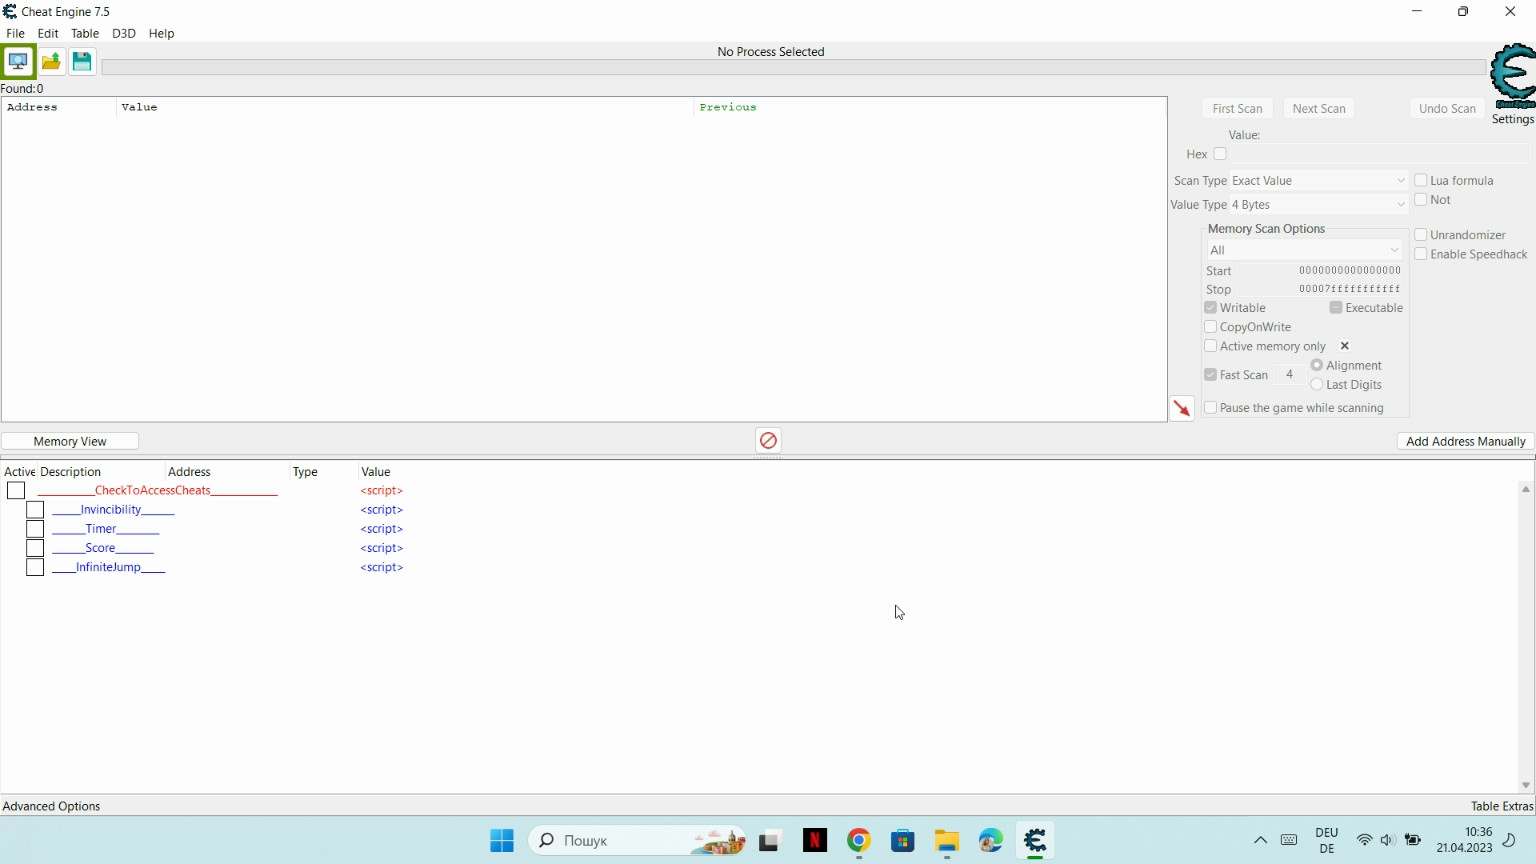
Task: Expand the memory region dropdown showing All
Action: [x=1304, y=250]
